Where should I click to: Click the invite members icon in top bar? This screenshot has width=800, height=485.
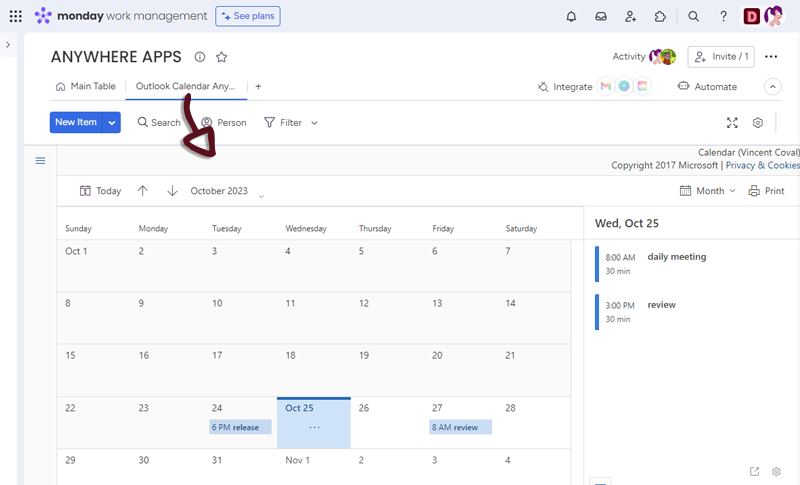point(630,16)
